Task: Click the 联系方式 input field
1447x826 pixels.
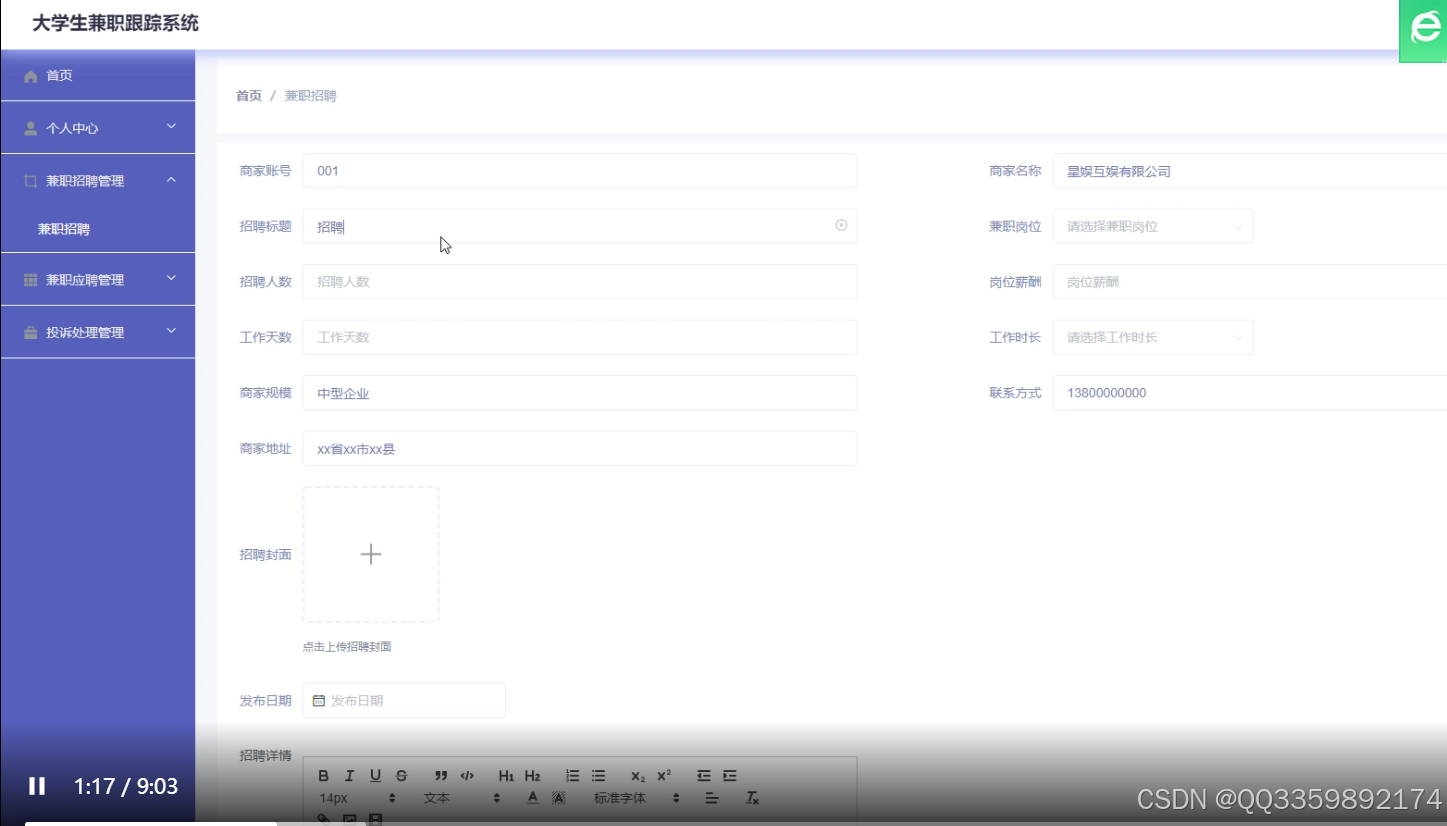Action: tap(1250, 393)
